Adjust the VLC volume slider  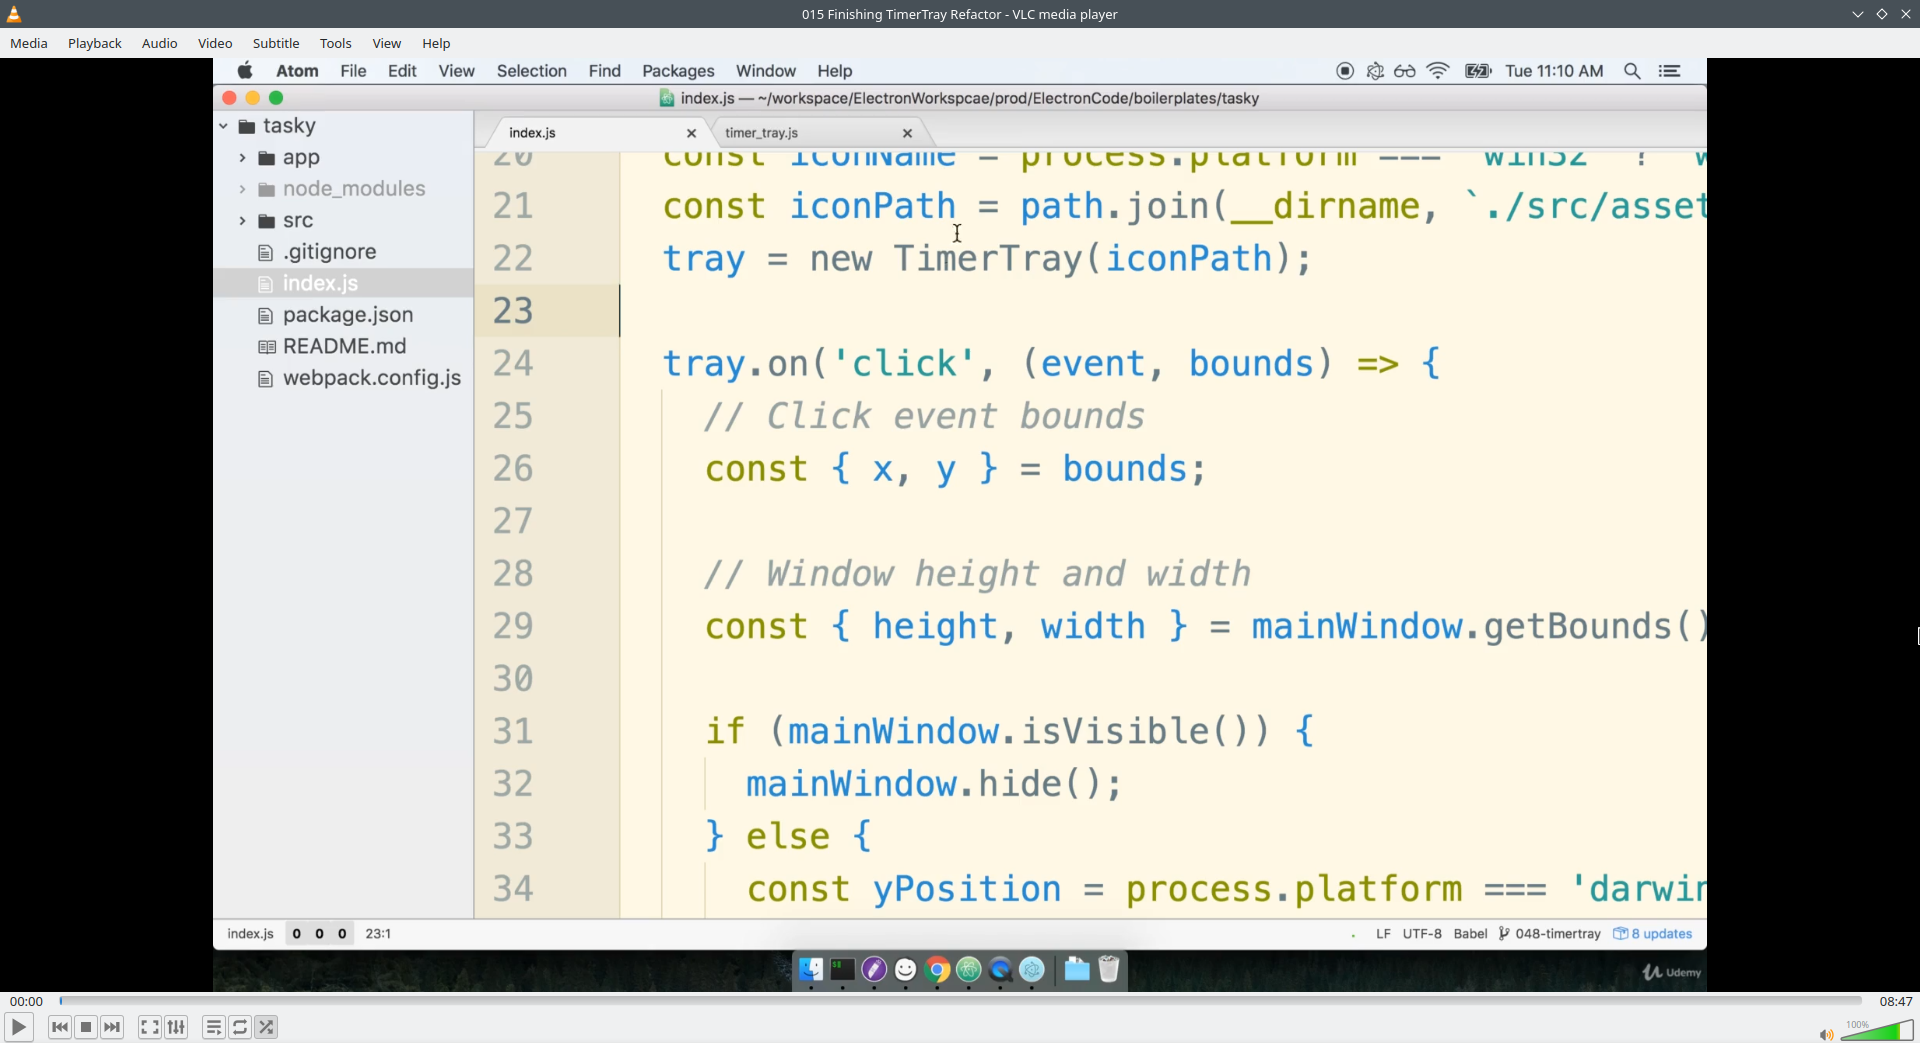click(1877, 1030)
